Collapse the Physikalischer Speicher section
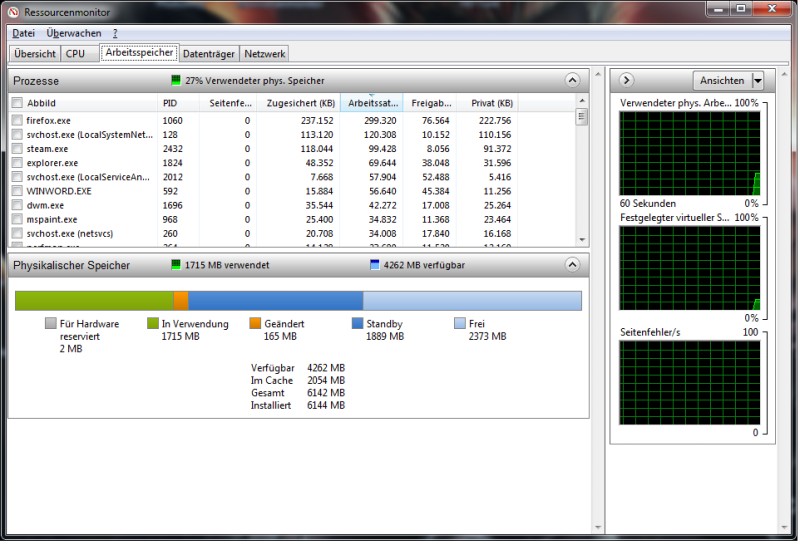Viewport: 800px width, 545px height. (572, 265)
